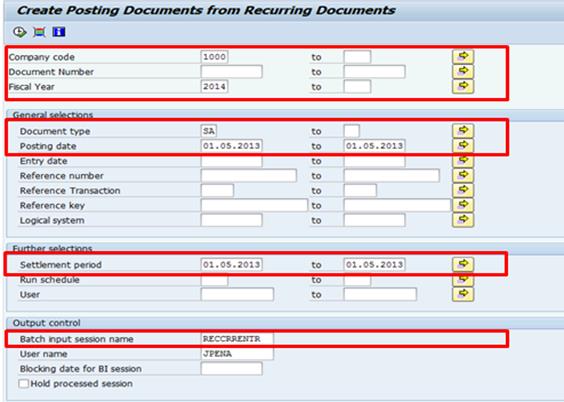564x402 pixels.
Task: Open multiple selection for Company code
Action: (x=463, y=57)
